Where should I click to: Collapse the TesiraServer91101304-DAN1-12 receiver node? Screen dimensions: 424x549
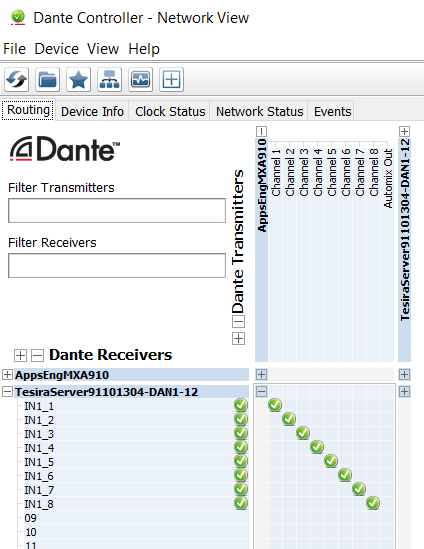[x=7, y=391]
